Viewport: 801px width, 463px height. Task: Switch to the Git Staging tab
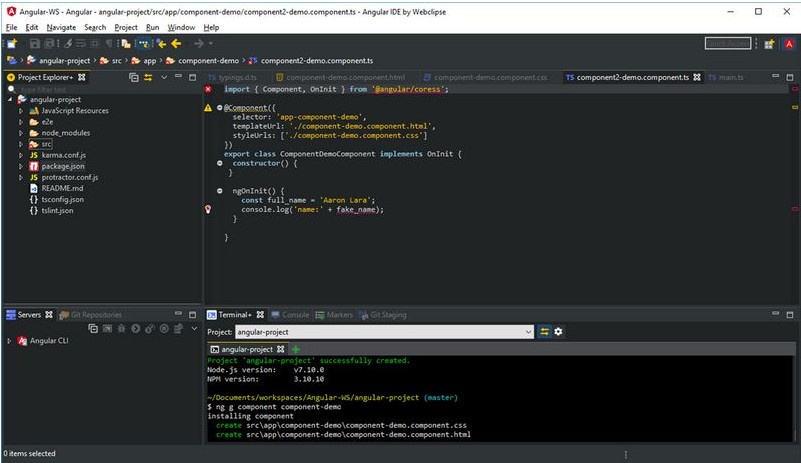point(383,315)
